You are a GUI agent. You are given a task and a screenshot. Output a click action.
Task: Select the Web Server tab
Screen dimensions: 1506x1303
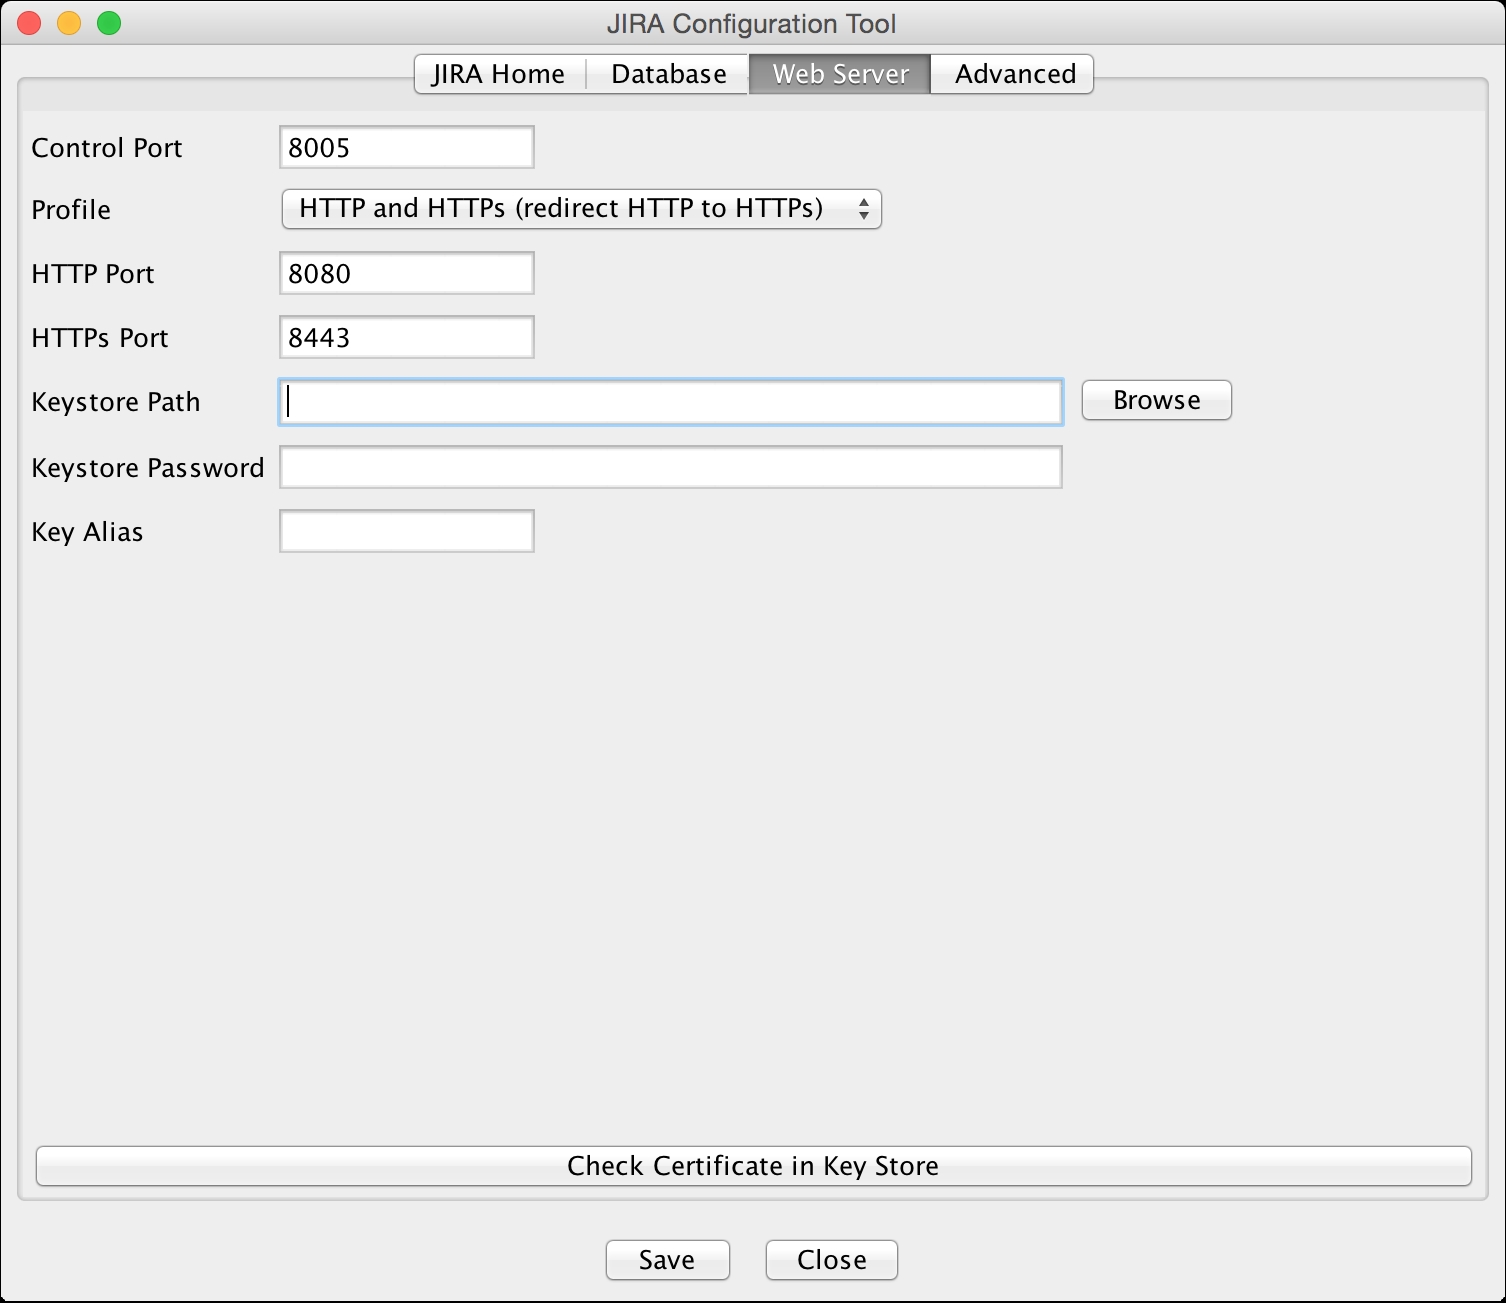(840, 74)
